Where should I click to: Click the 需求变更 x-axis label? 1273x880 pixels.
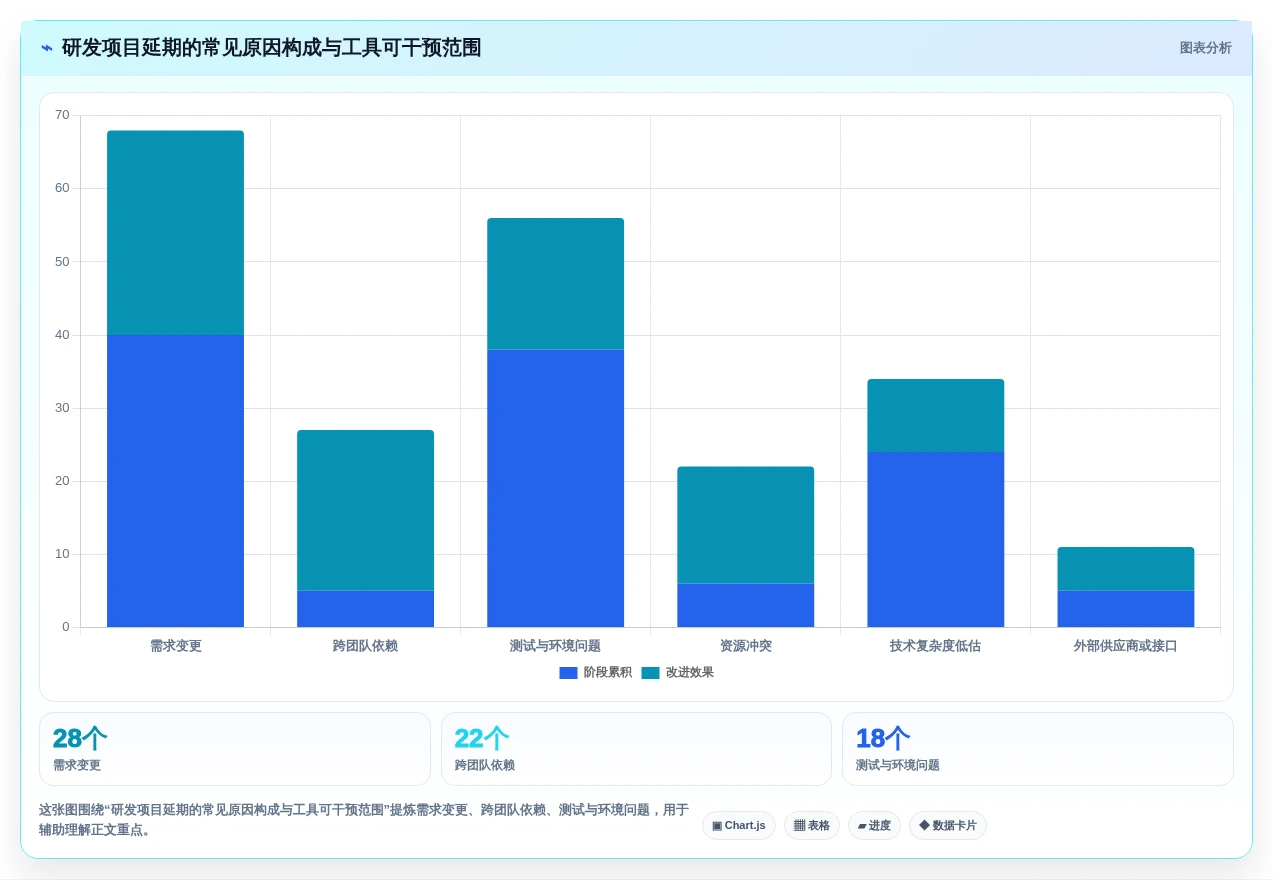pos(176,646)
